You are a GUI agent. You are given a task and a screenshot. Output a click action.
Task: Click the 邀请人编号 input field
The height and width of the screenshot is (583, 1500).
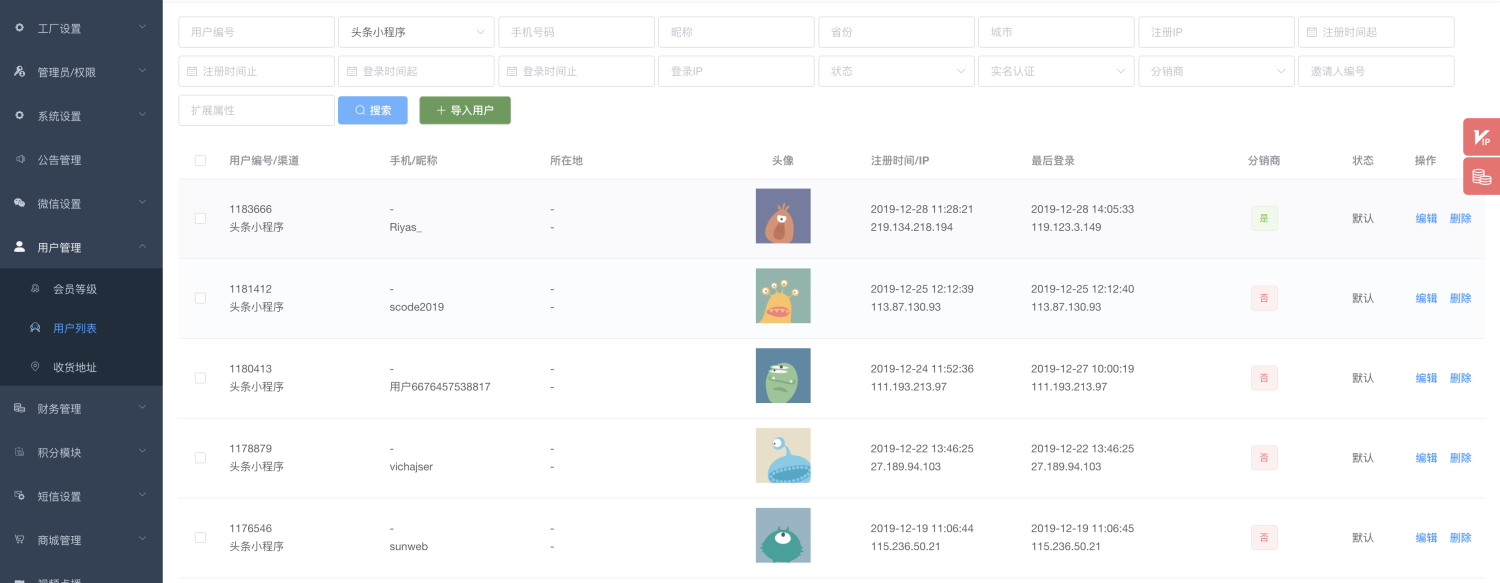pyautogui.click(x=1376, y=71)
